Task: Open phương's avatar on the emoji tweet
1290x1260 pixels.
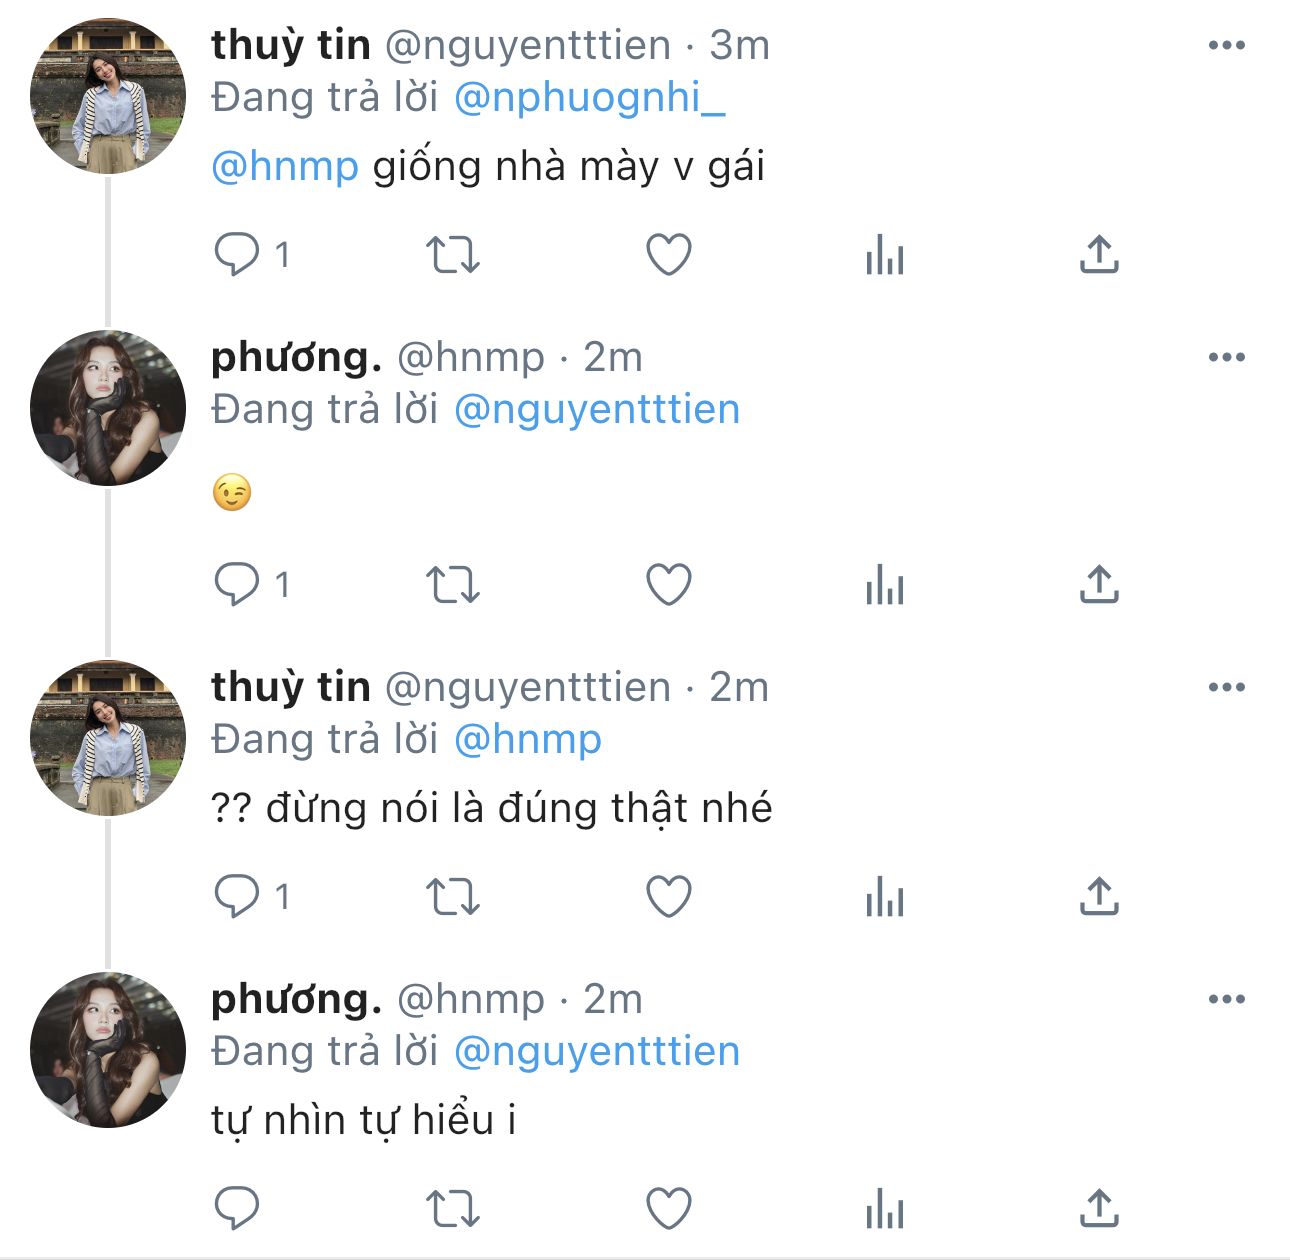Action: tap(108, 408)
